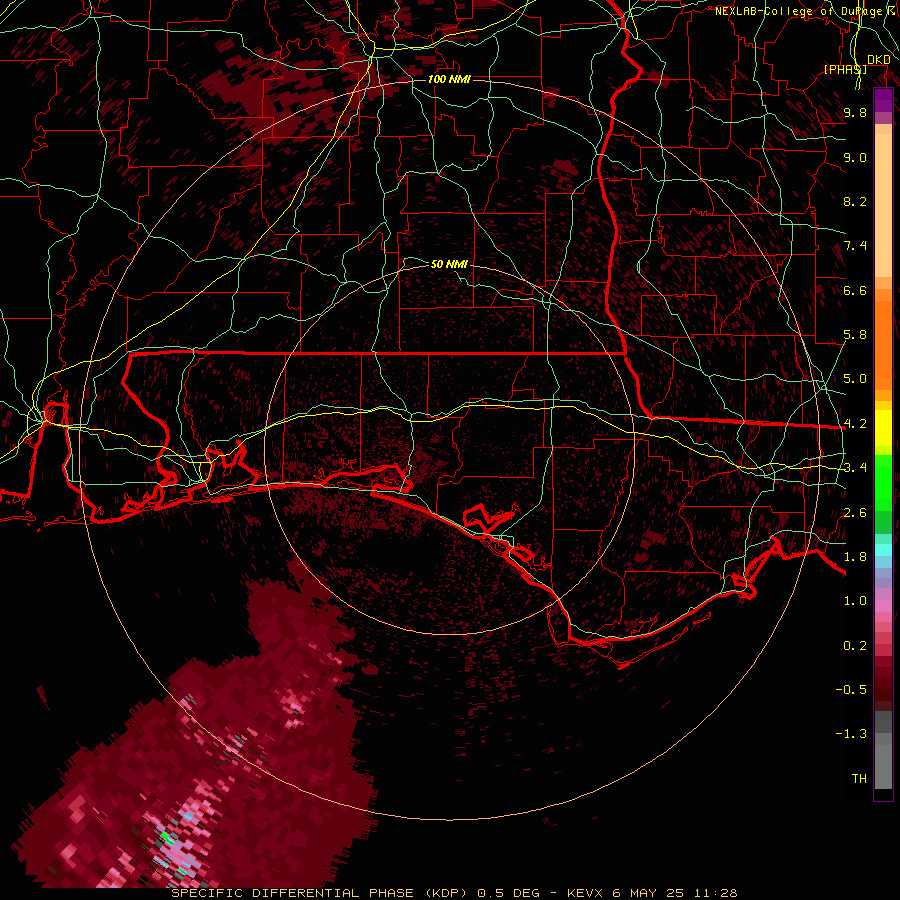Click the DKD label above the color scale
Viewport: 900px width, 900px height.
click(878, 60)
